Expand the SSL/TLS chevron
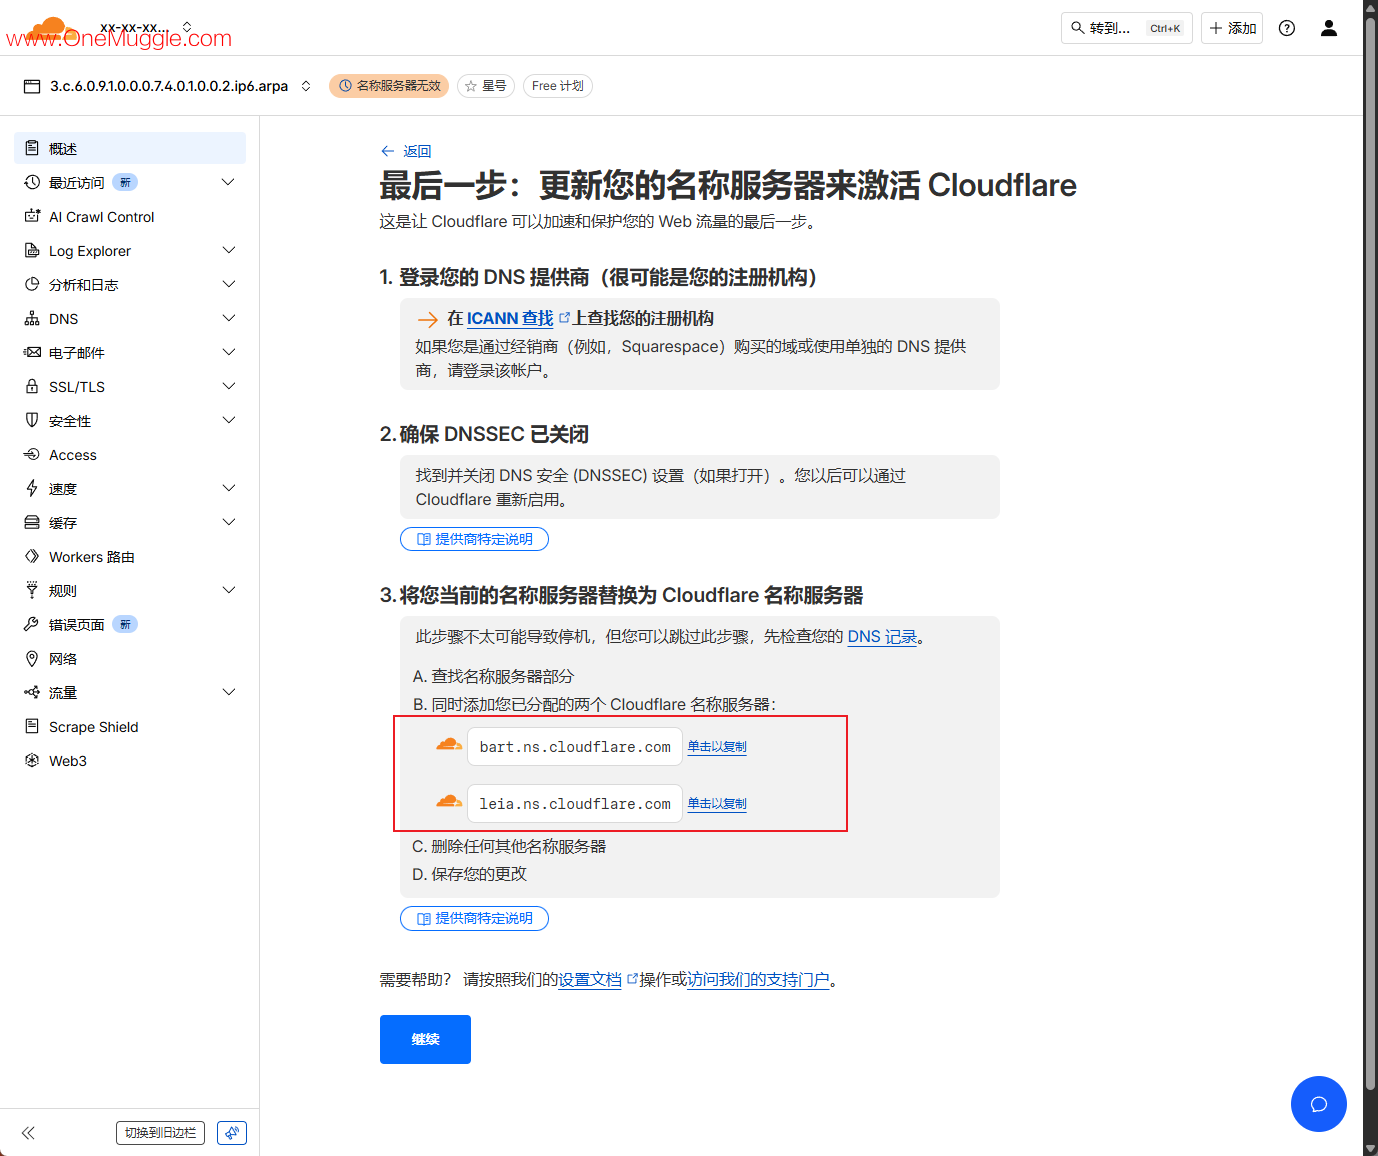The width and height of the screenshot is (1378, 1156). [228, 386]
